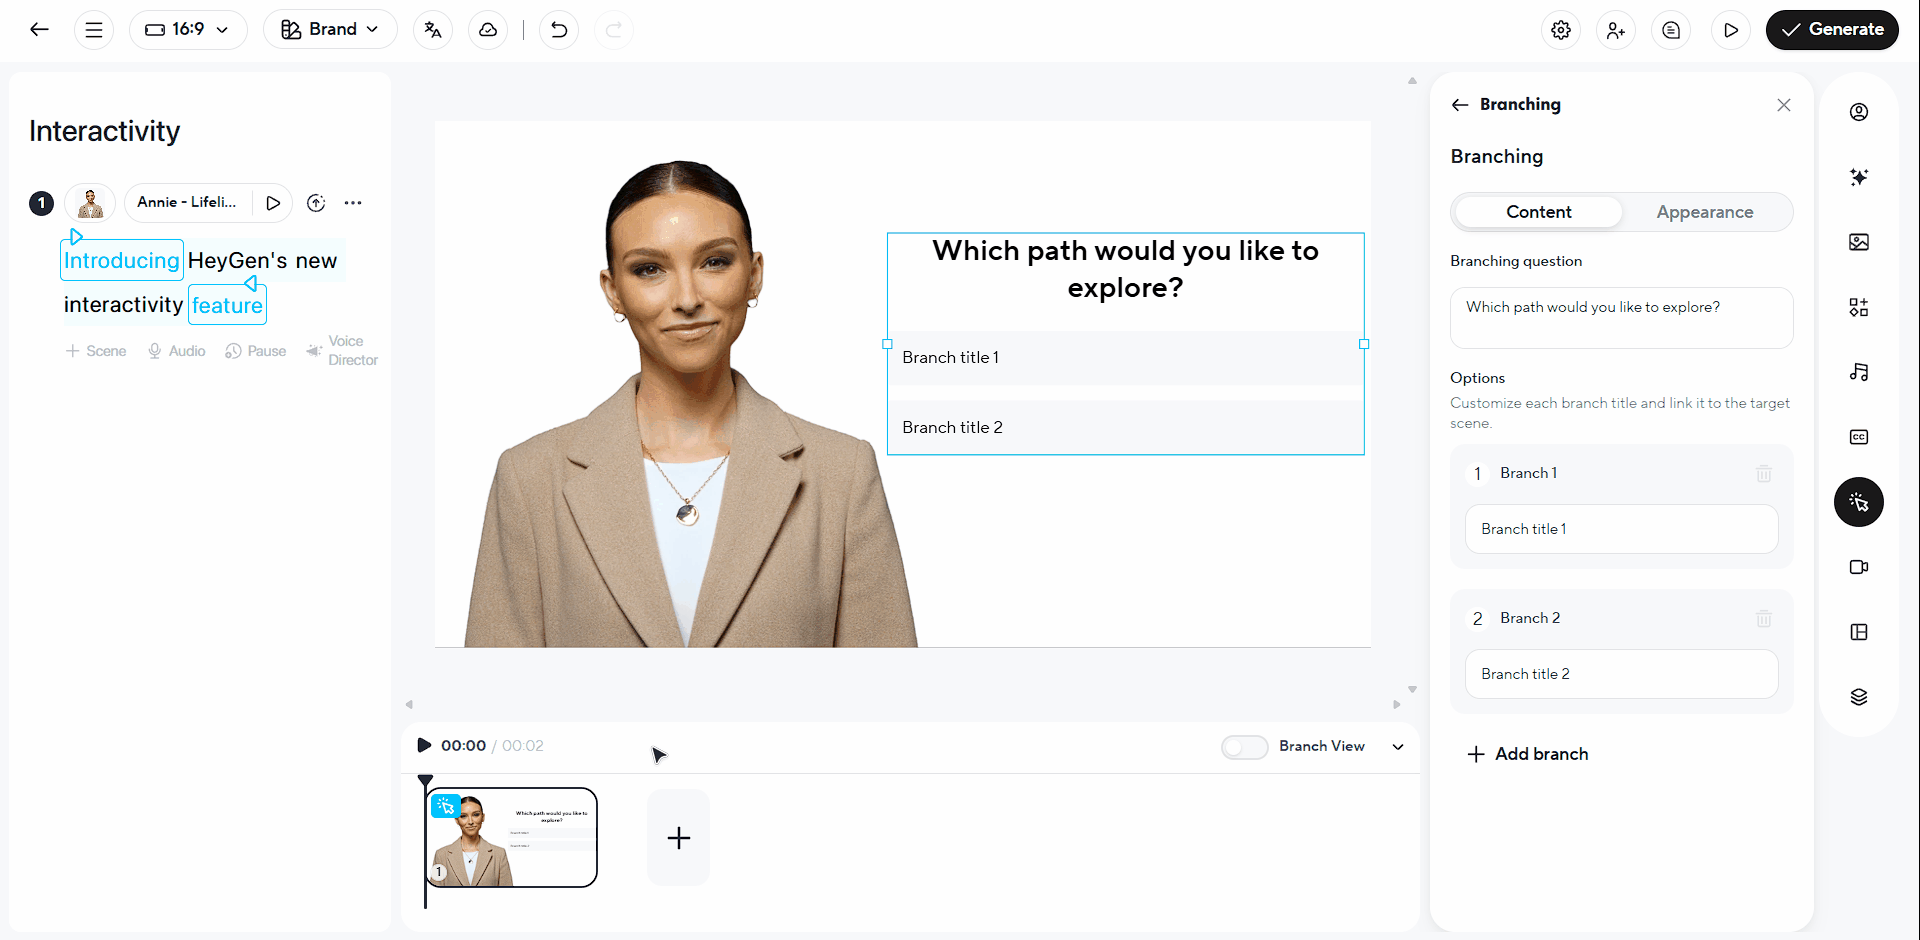The image size is (1920, 940).
Task: Open the closed captions panel
Action: (x=1858, y=437)
